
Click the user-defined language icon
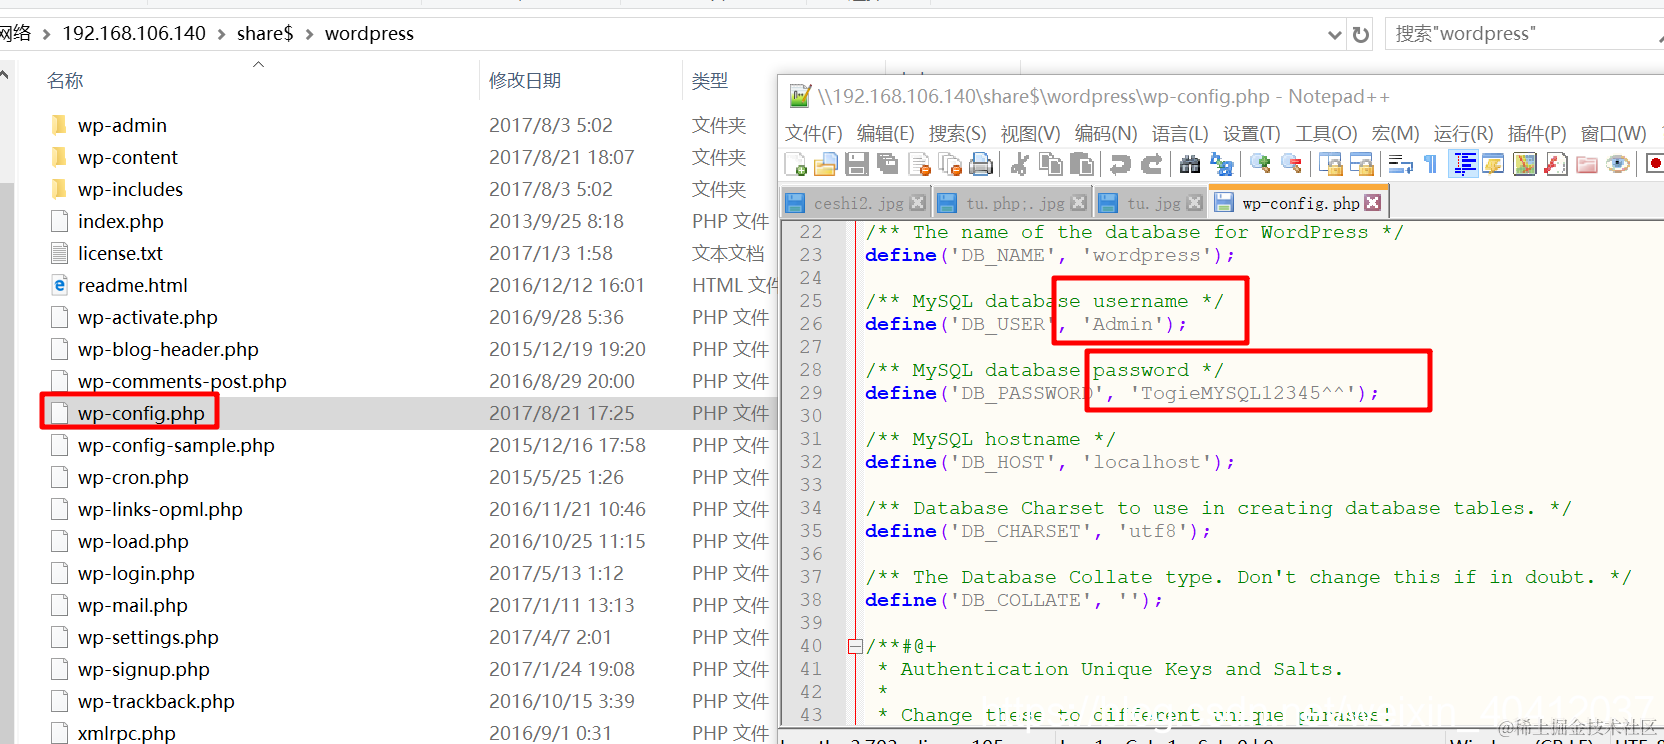(1493, 164)
